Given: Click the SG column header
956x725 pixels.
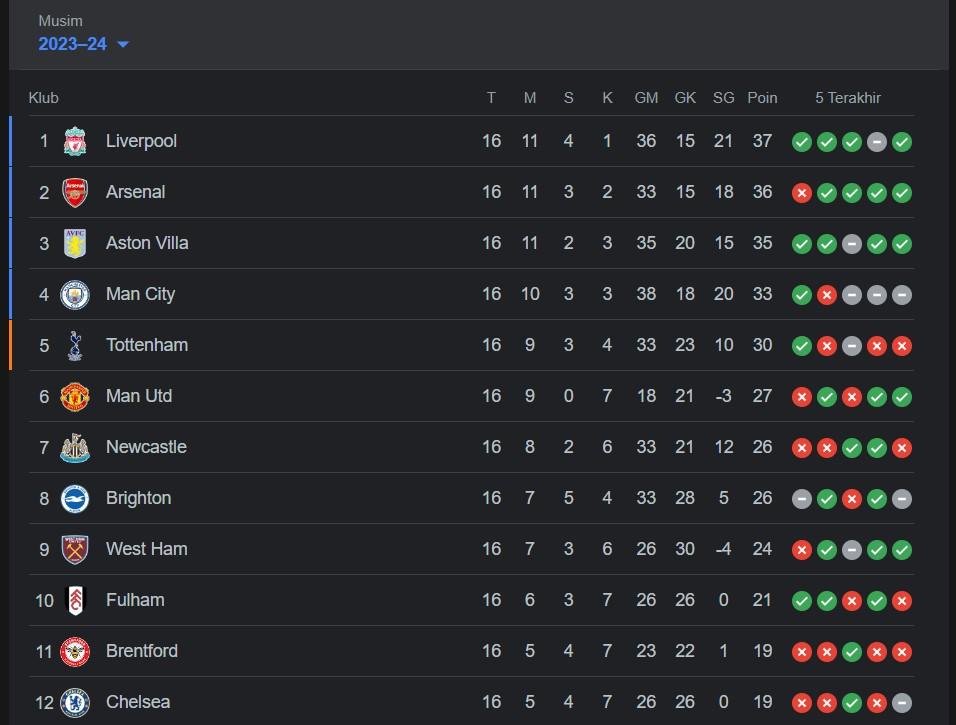Looking at the screenshot, I should tap(724, 97).
